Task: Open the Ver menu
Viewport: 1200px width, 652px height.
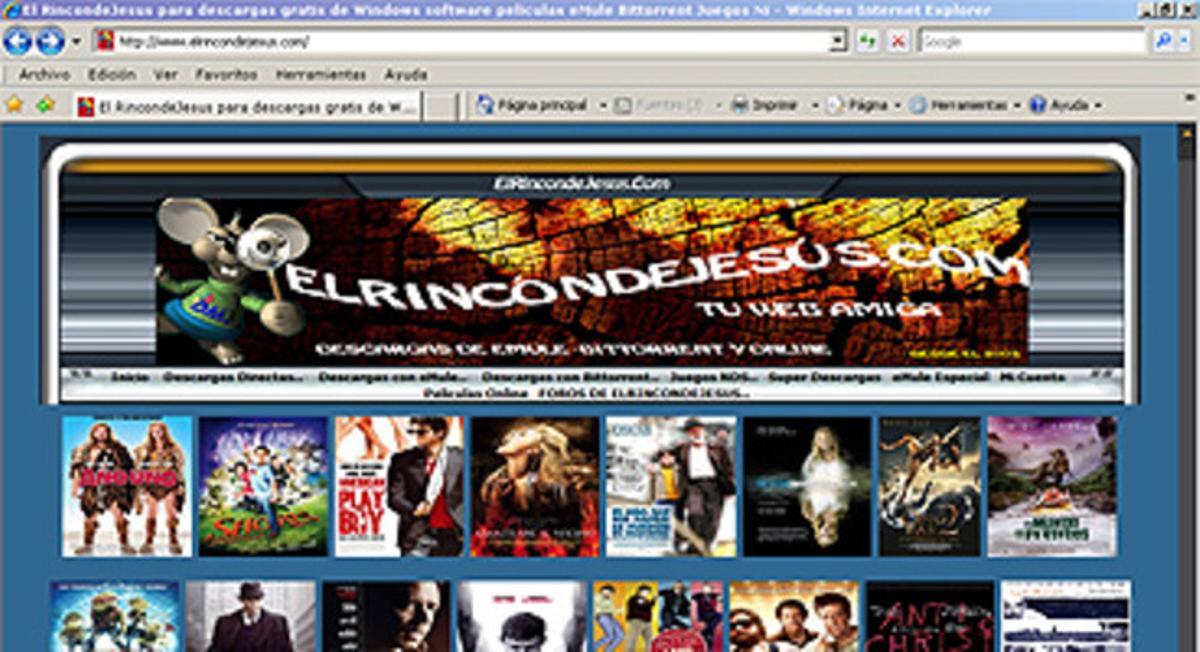Action: click(x=165, y=75)
